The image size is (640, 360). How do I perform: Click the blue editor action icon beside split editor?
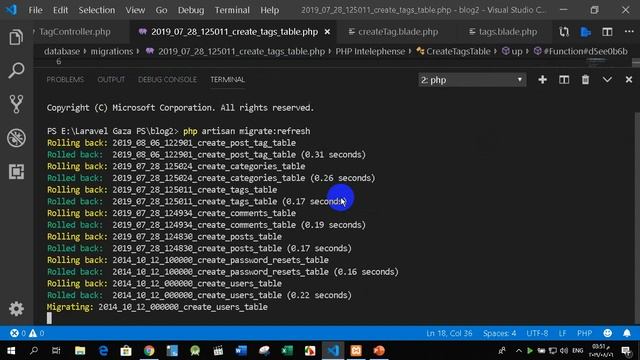point(585,31)
